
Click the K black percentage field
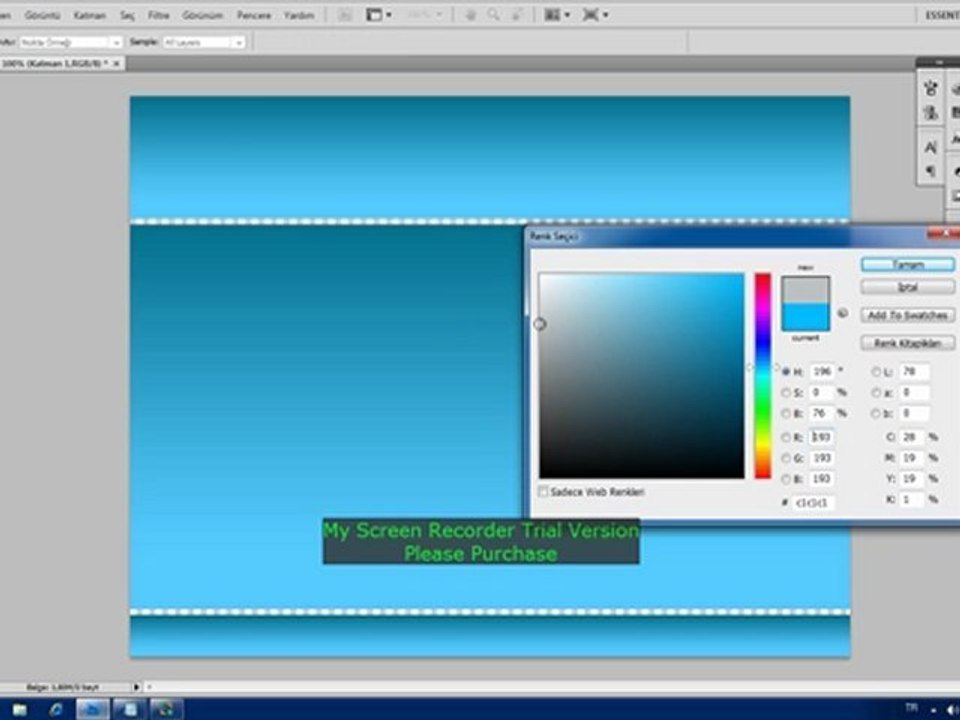(912, 500)
